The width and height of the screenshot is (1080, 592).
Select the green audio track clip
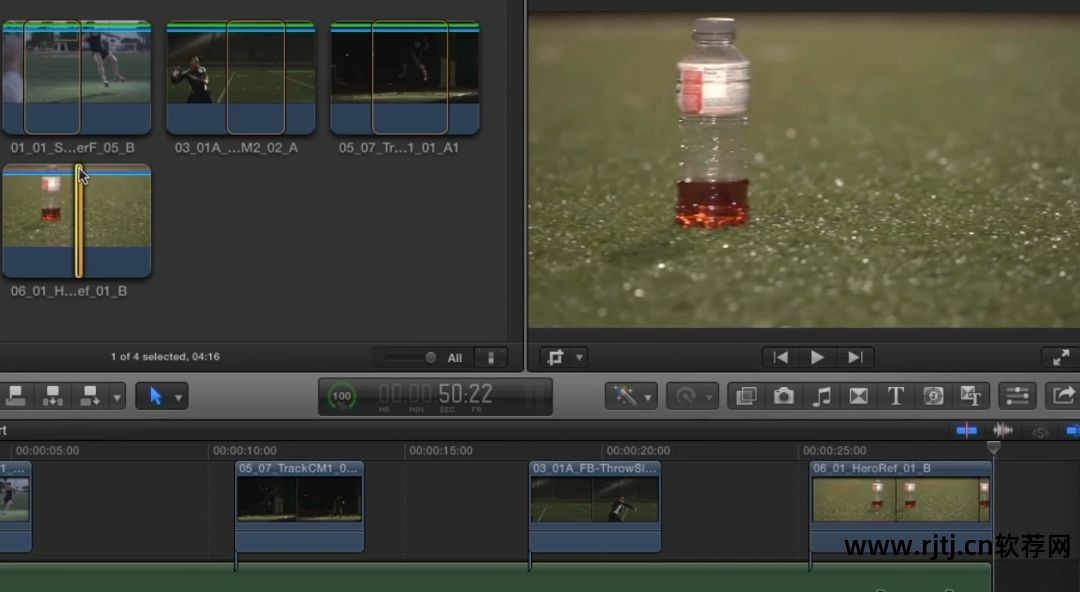tap(495, 578)
